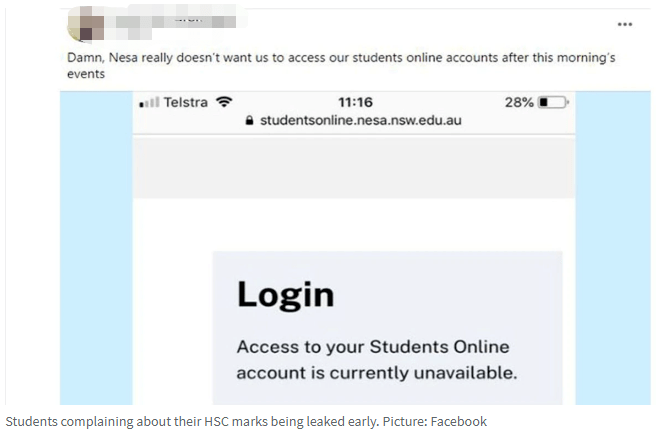This screenshot has width=656, height=430.
Task: Click the Telstra carrier label
Action: click(185, 102)
